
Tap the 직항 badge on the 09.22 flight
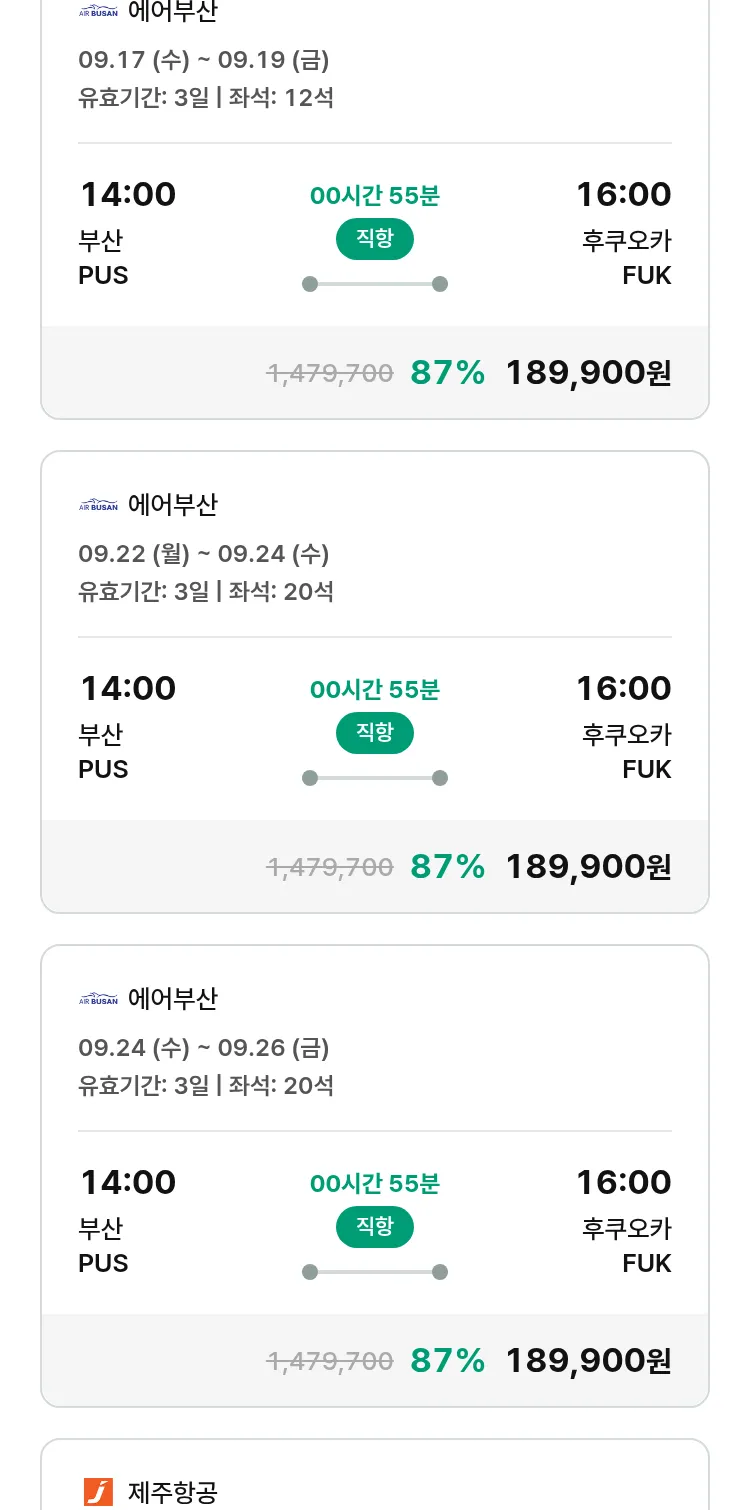point(374,733)
